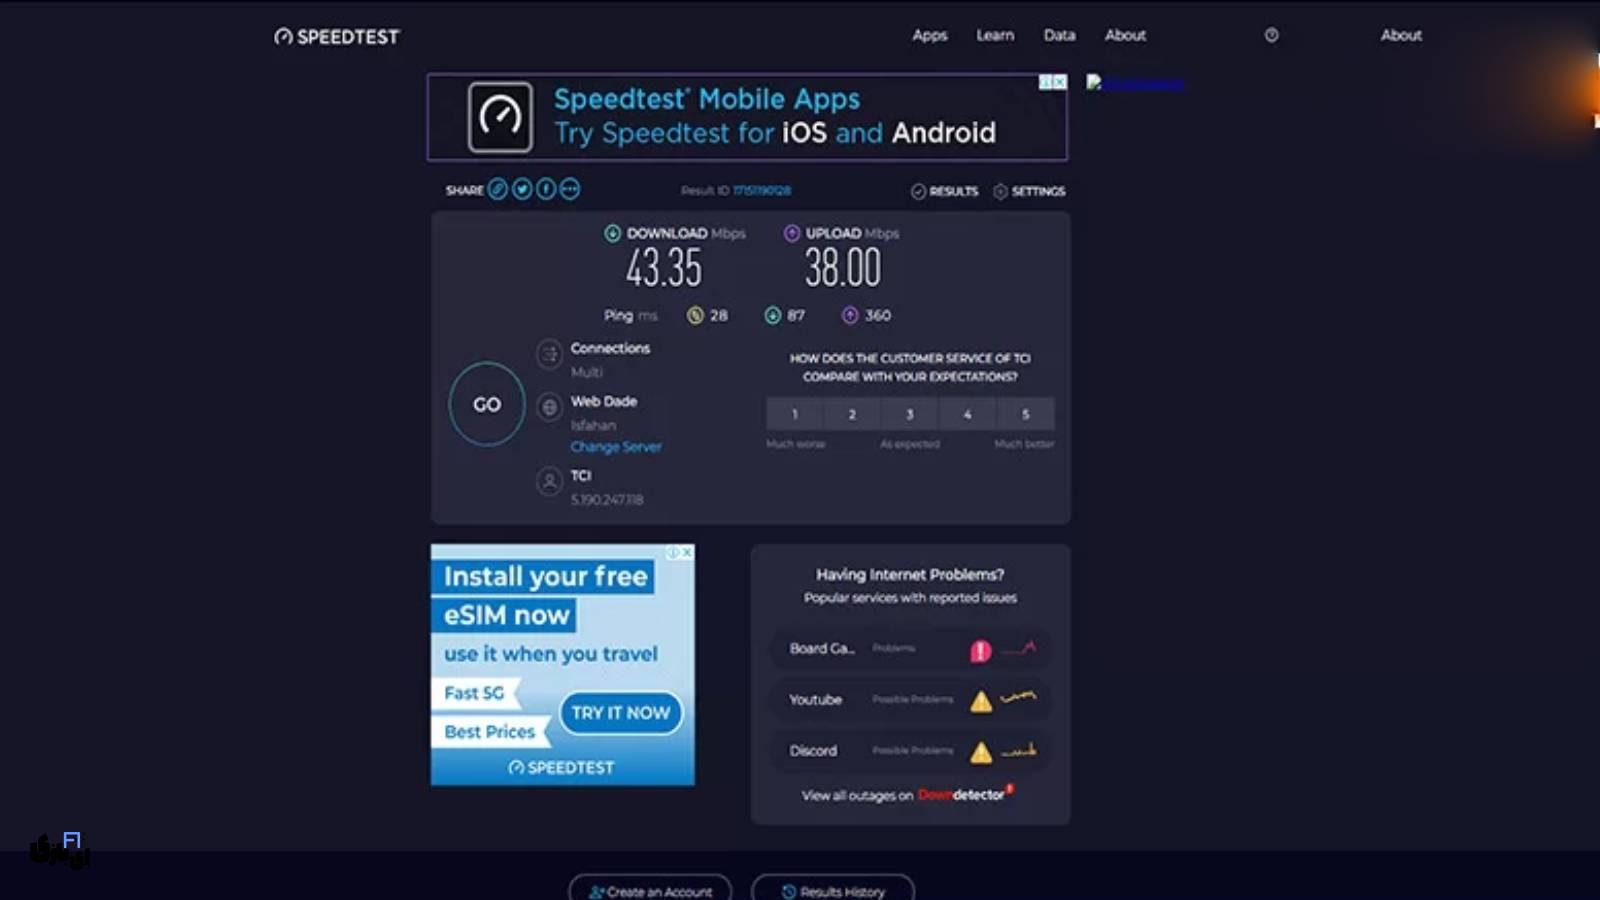
Task: Click TRY IT NOW in the eSIM ad
Action: point(621,713)
